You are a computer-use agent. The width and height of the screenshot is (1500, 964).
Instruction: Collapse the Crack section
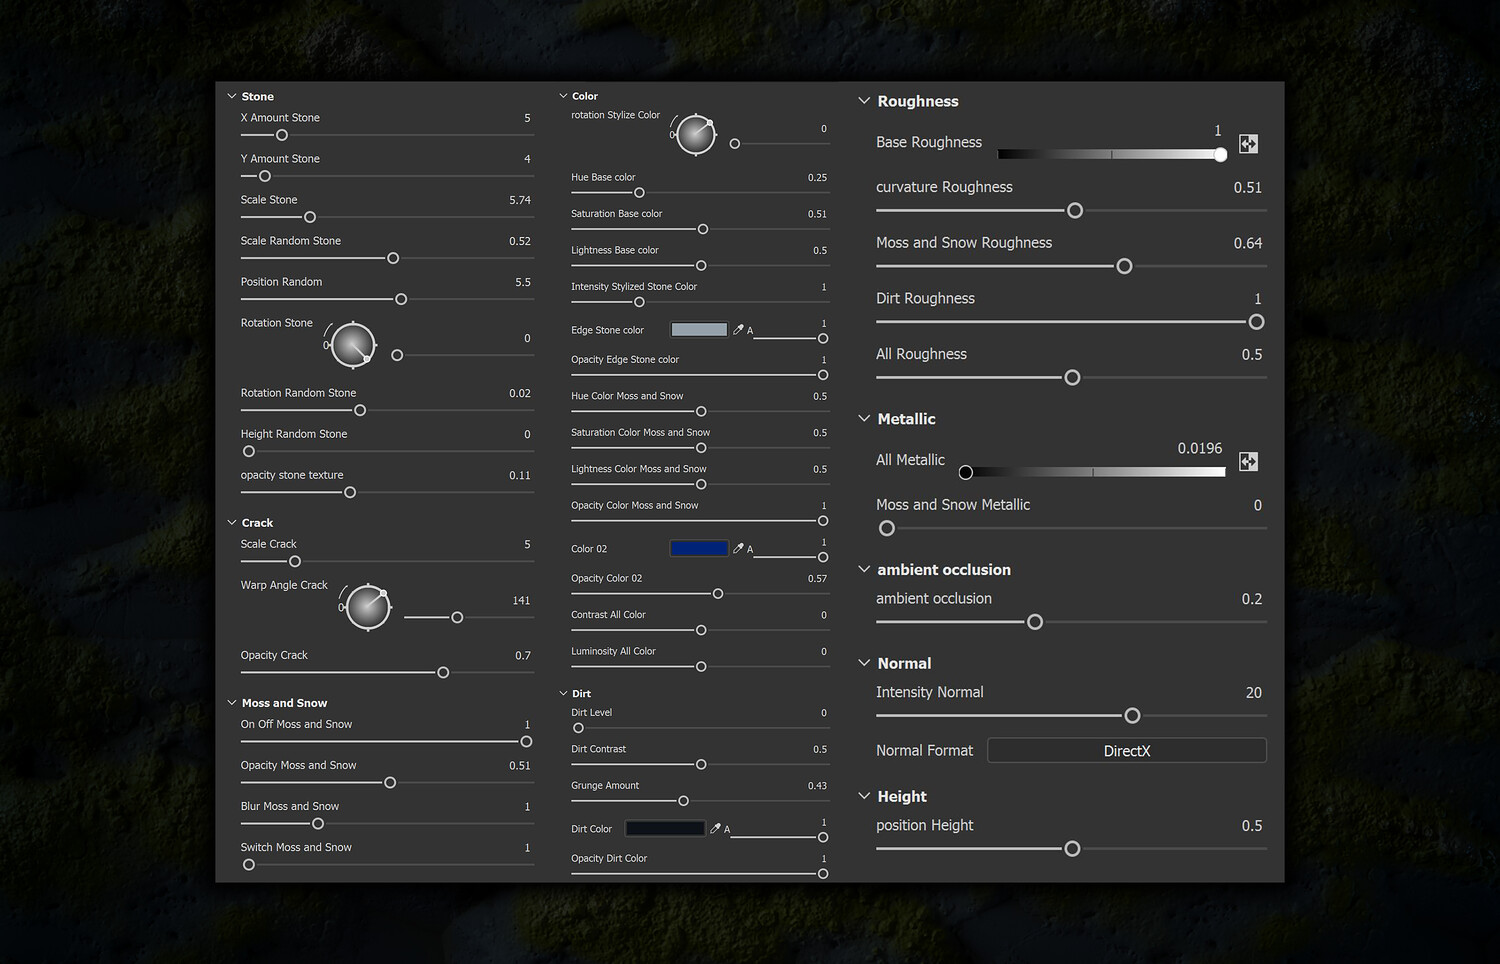point(232,523)
